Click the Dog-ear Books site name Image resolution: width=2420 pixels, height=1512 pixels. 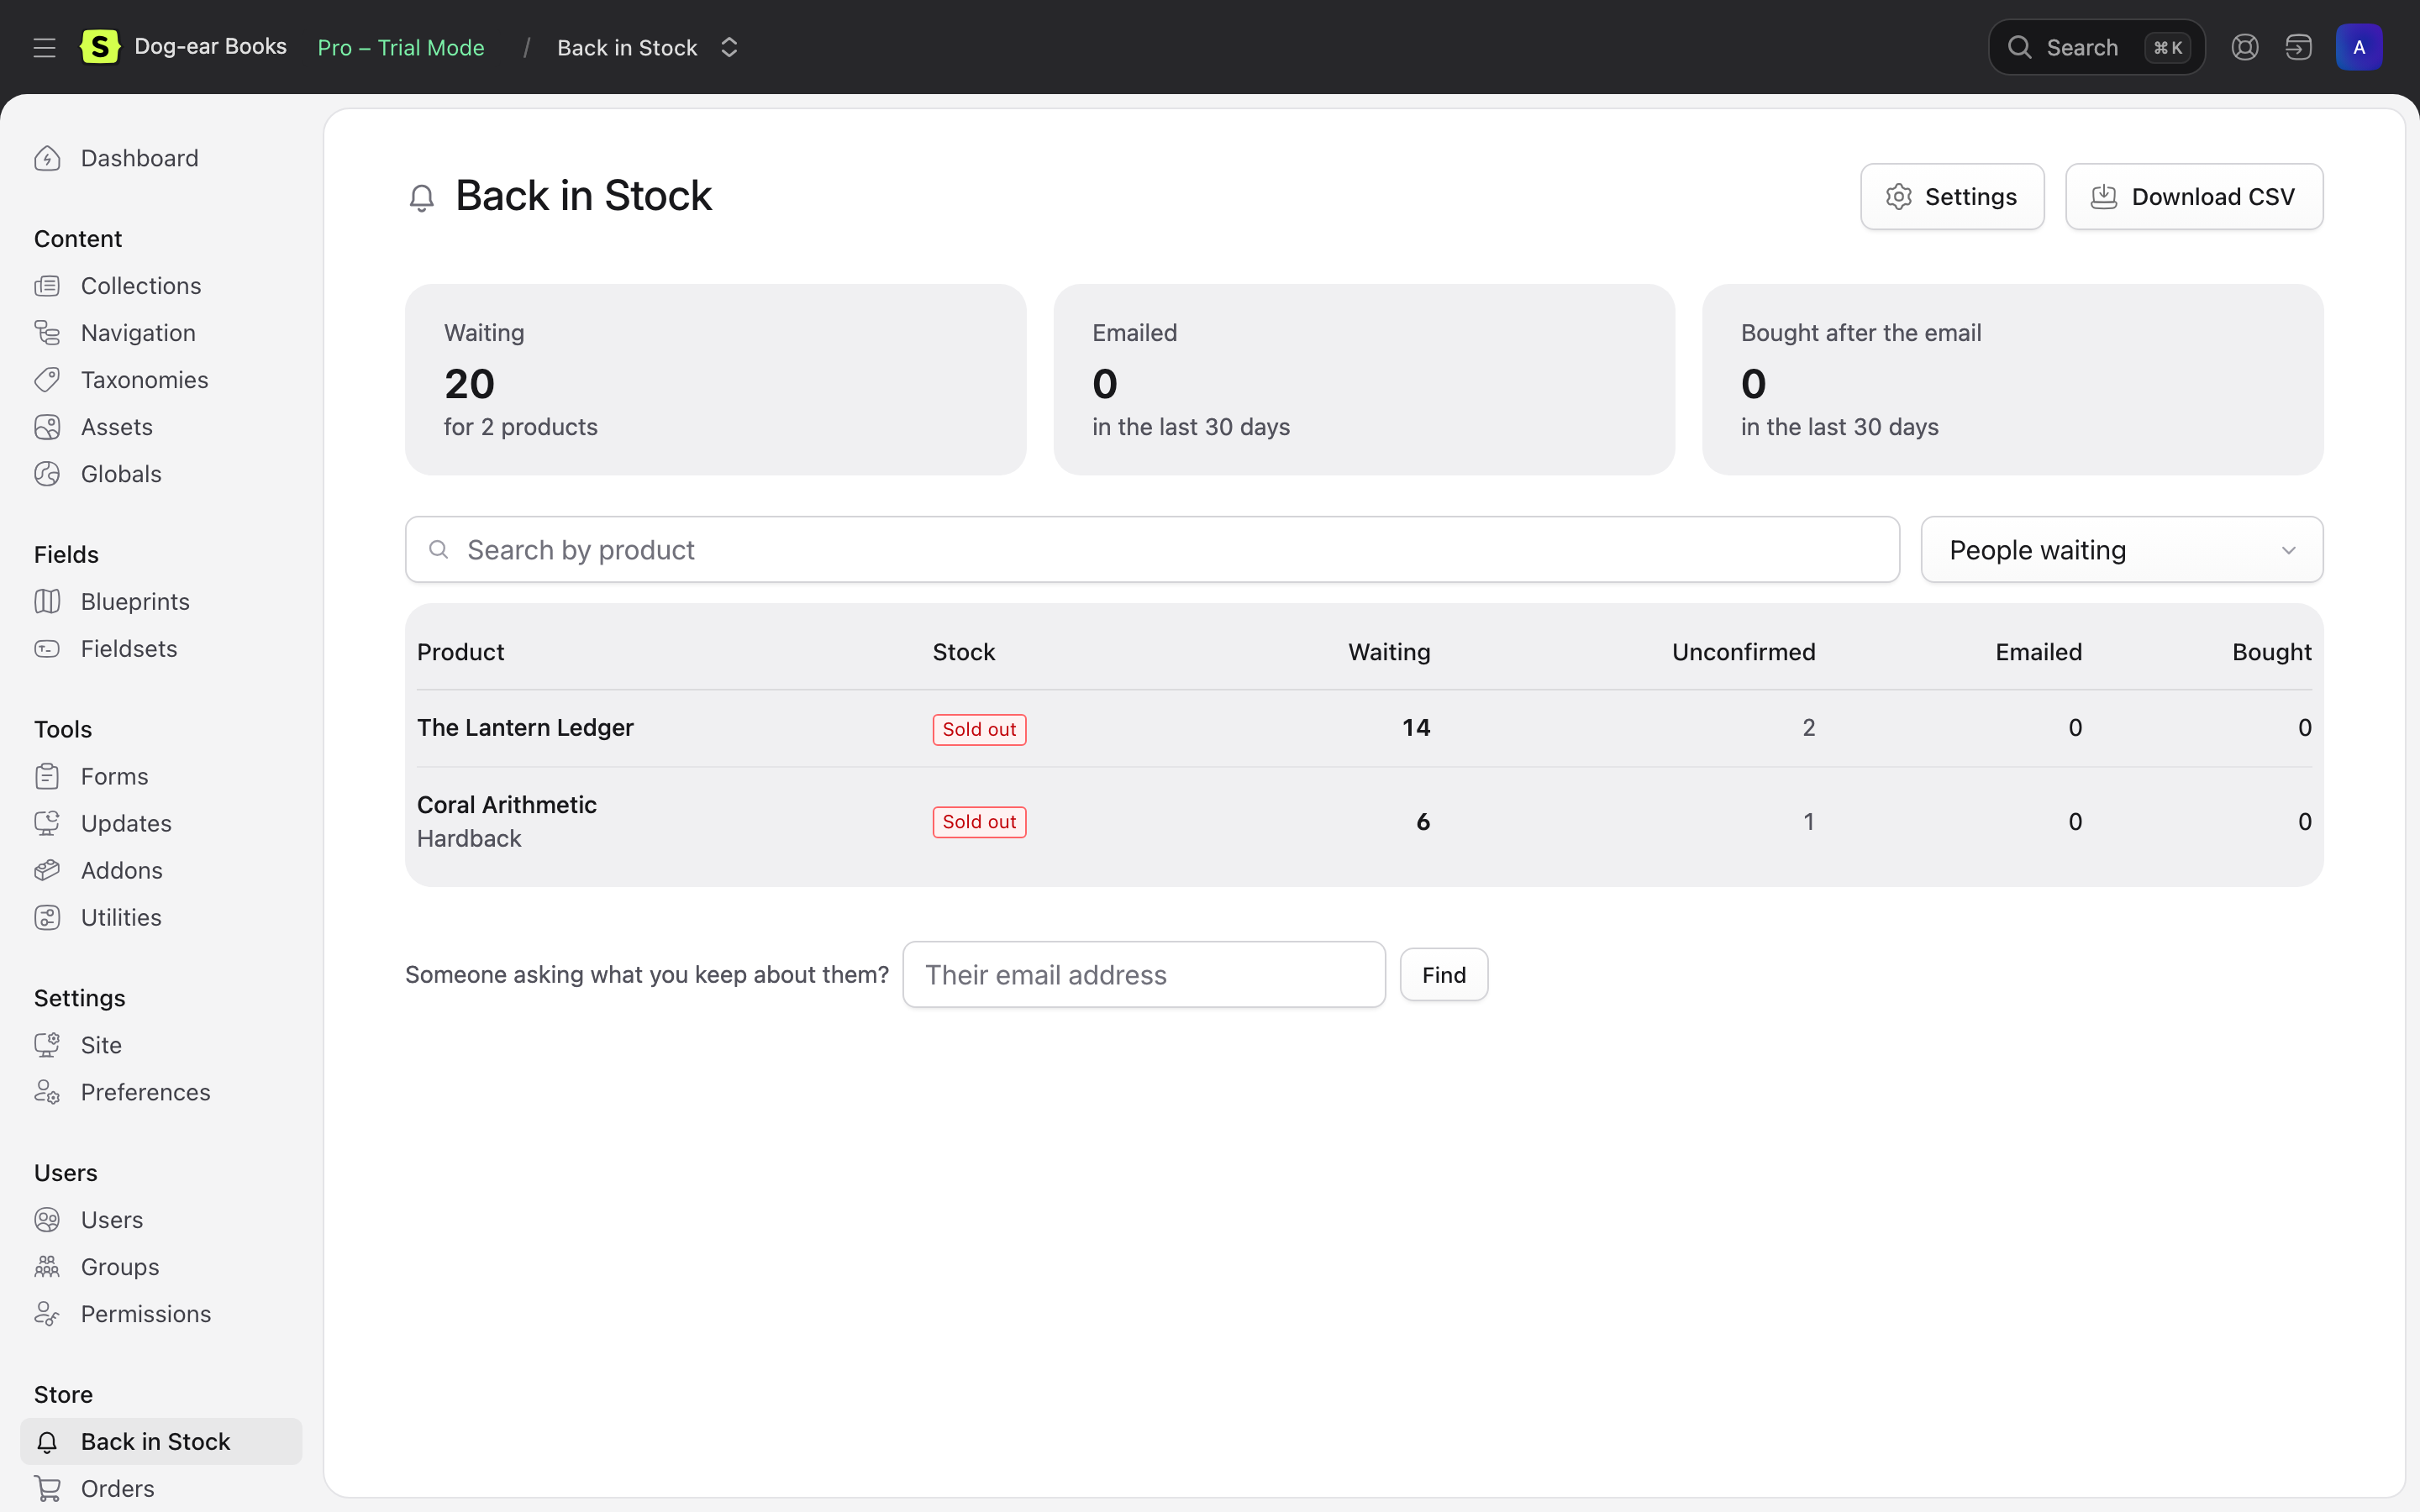(210, 47)
